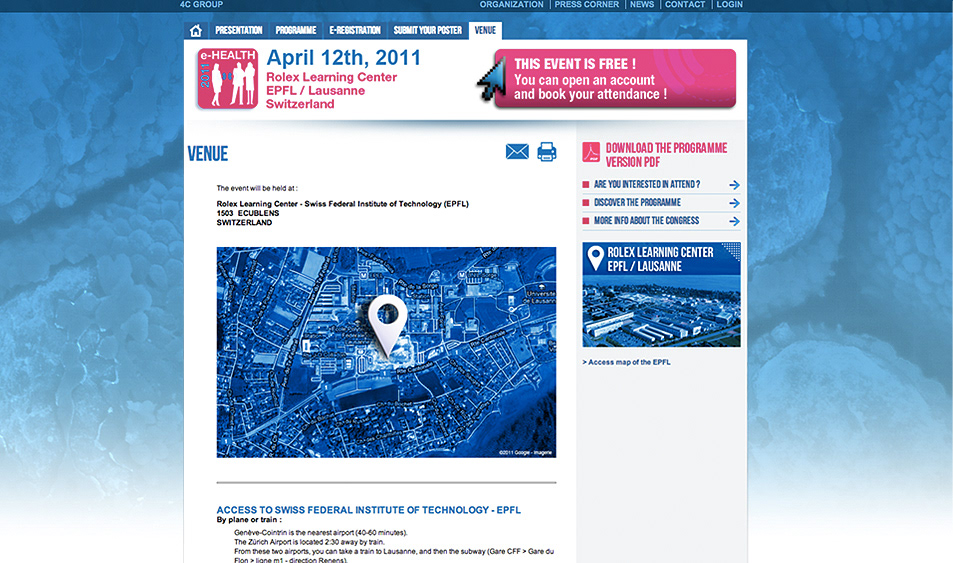The width and height of the screenshot is (953, 563).
Task: Open Submit Your Poster tab
Action: (x=428, y=30)
